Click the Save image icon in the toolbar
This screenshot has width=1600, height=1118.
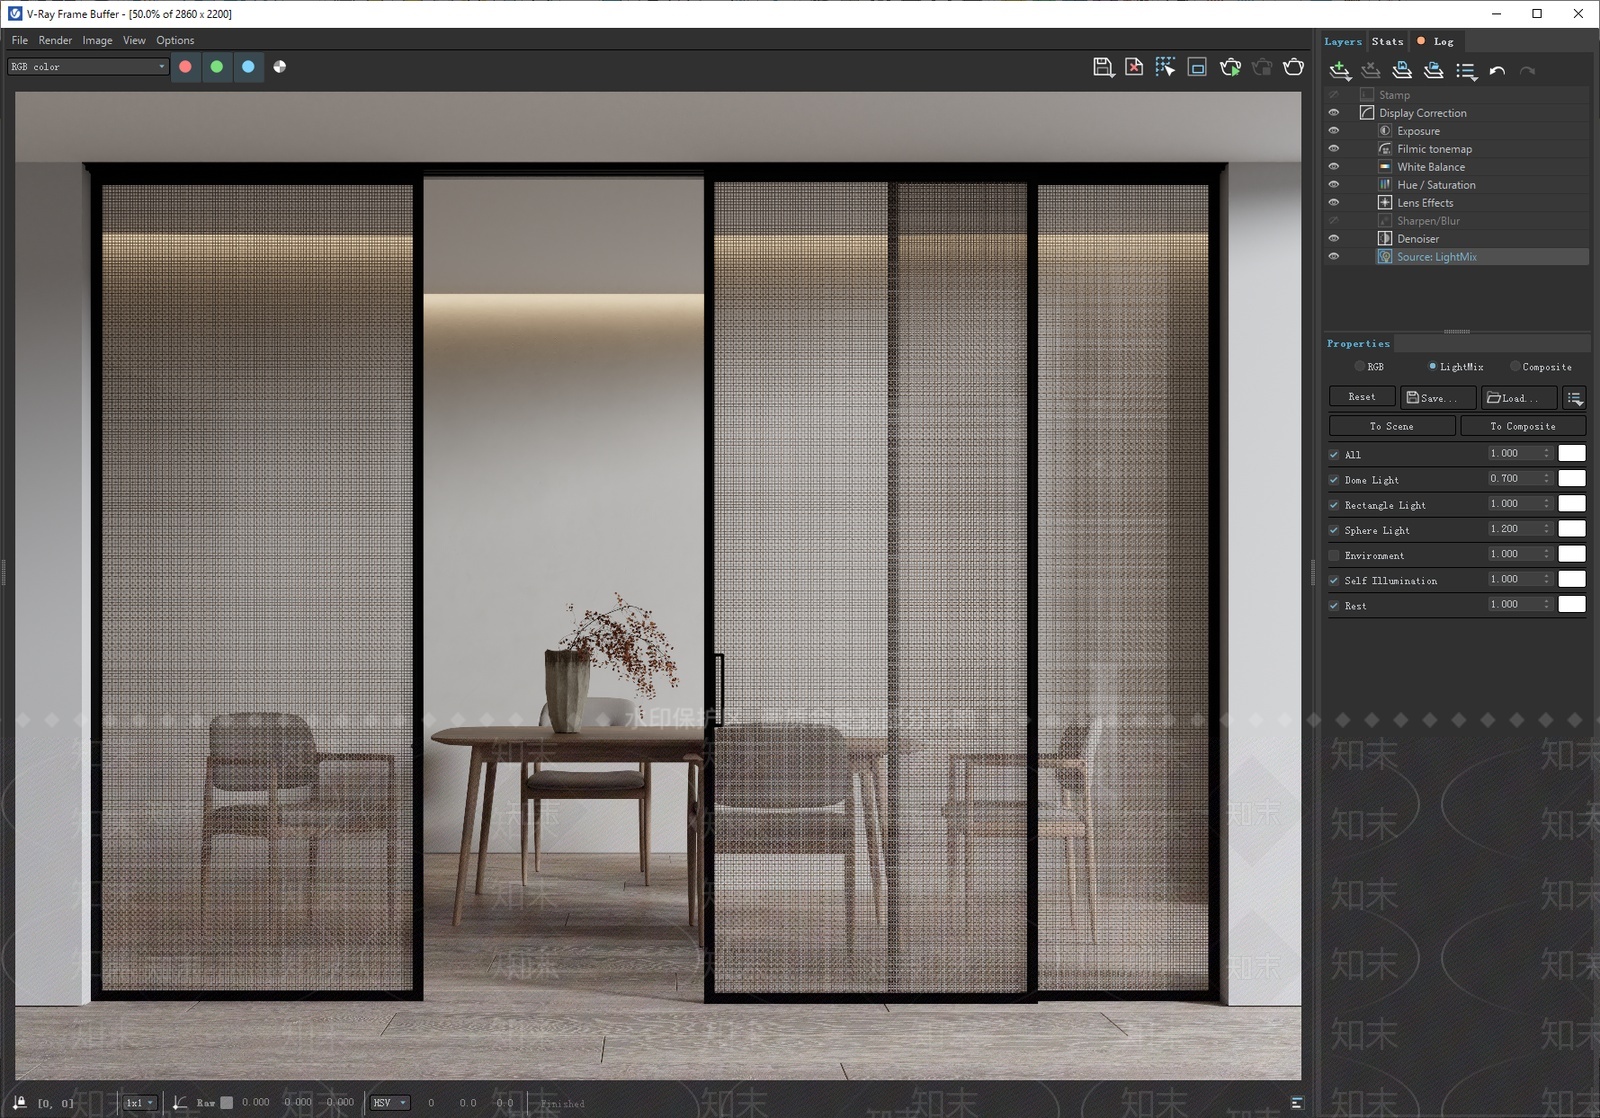pos(1103,67)
